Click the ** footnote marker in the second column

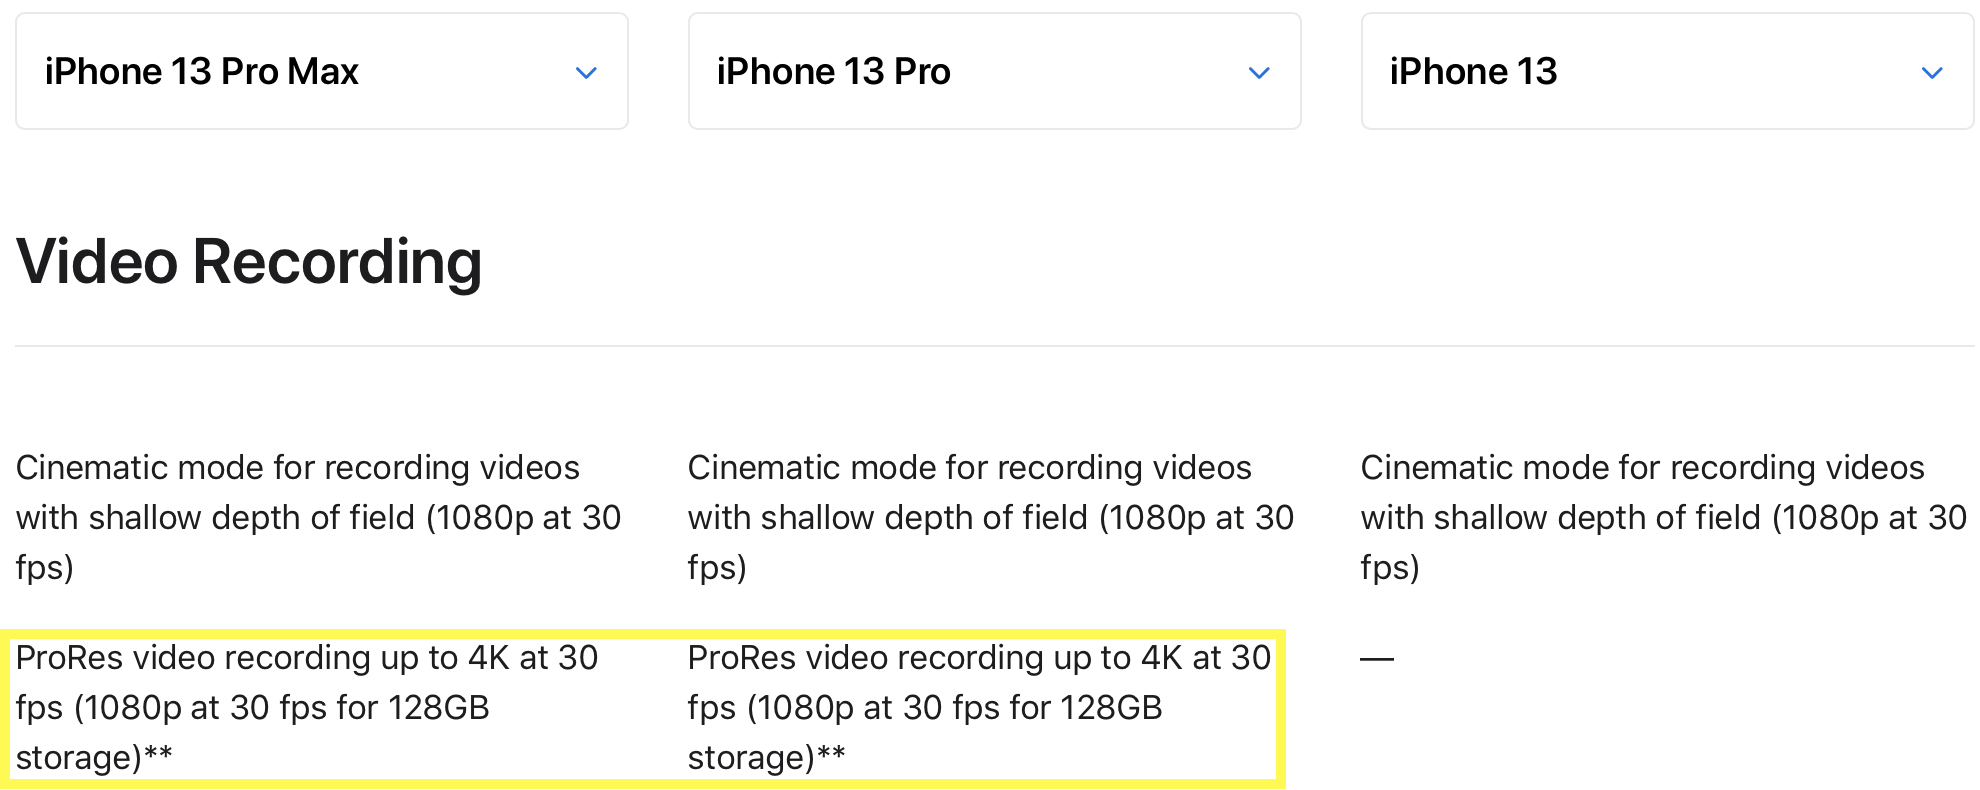click(831, 752)
